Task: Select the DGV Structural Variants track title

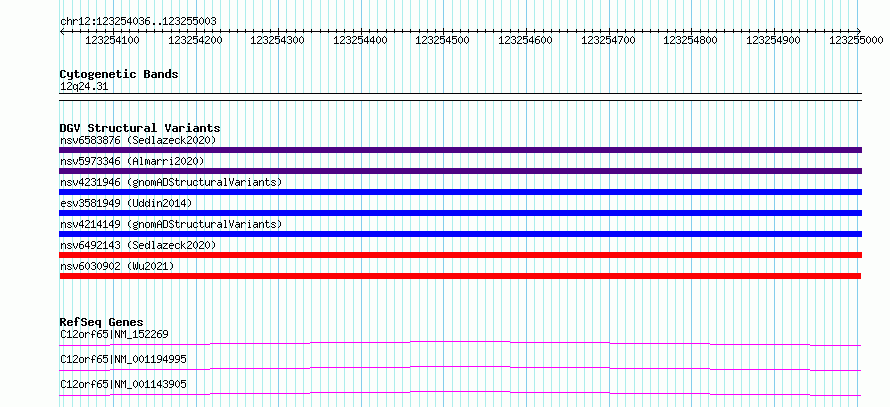Action: coord(140,128)
